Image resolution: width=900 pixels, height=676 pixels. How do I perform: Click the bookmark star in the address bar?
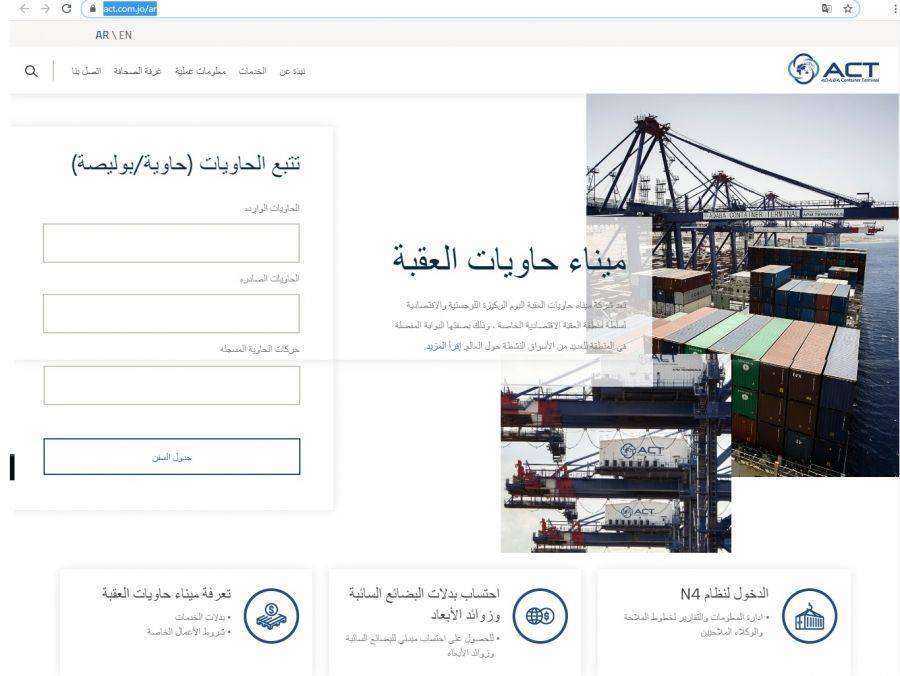click(x=848, y=9)
